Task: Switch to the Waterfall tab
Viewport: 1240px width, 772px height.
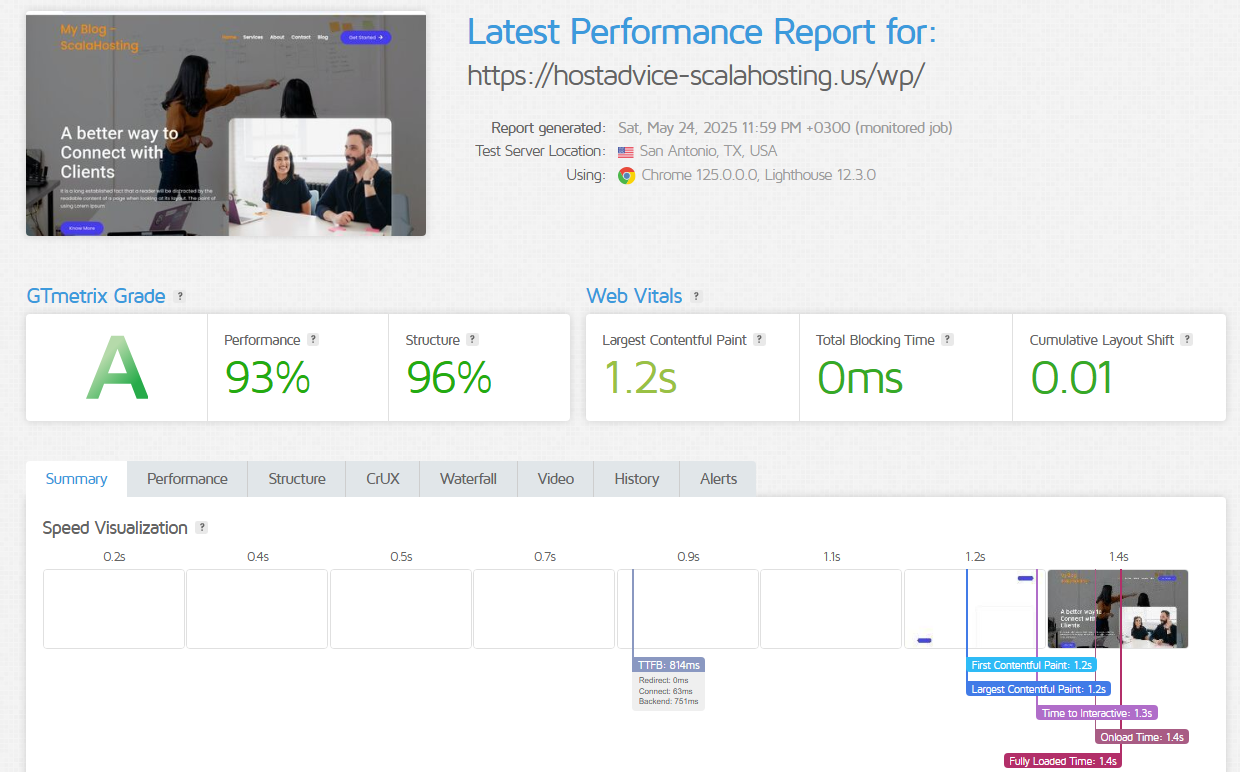Action: tap(468, 479)
